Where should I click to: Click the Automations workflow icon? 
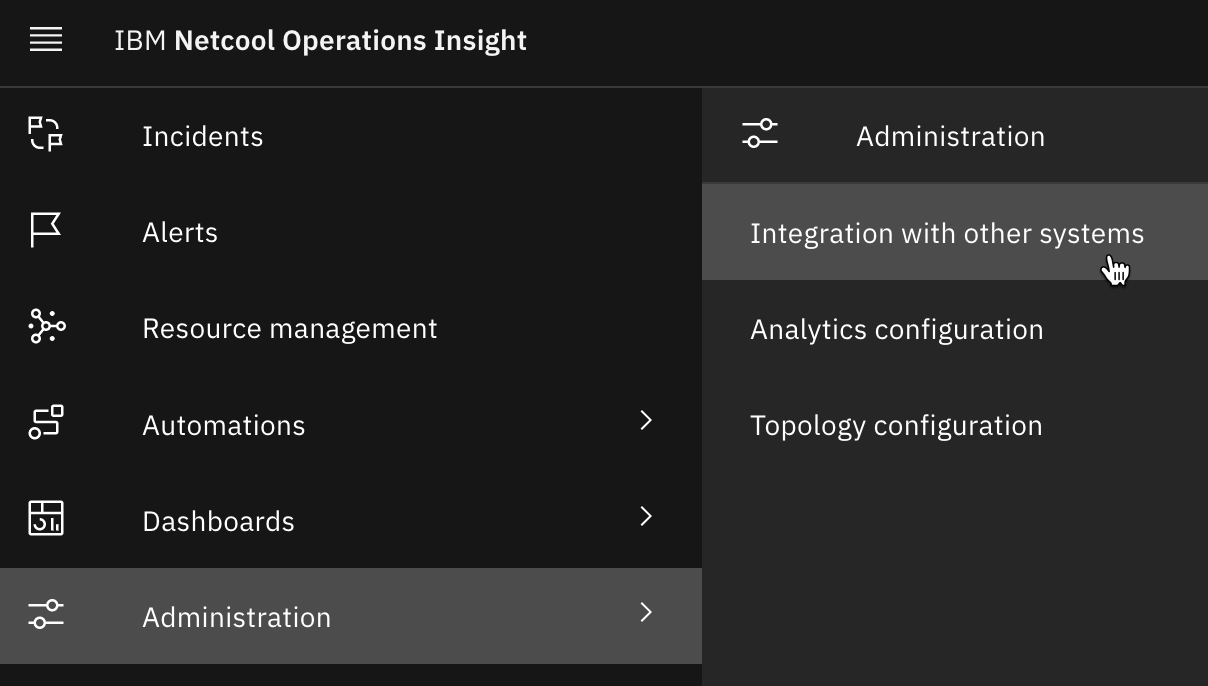click(x=46, y=422)
